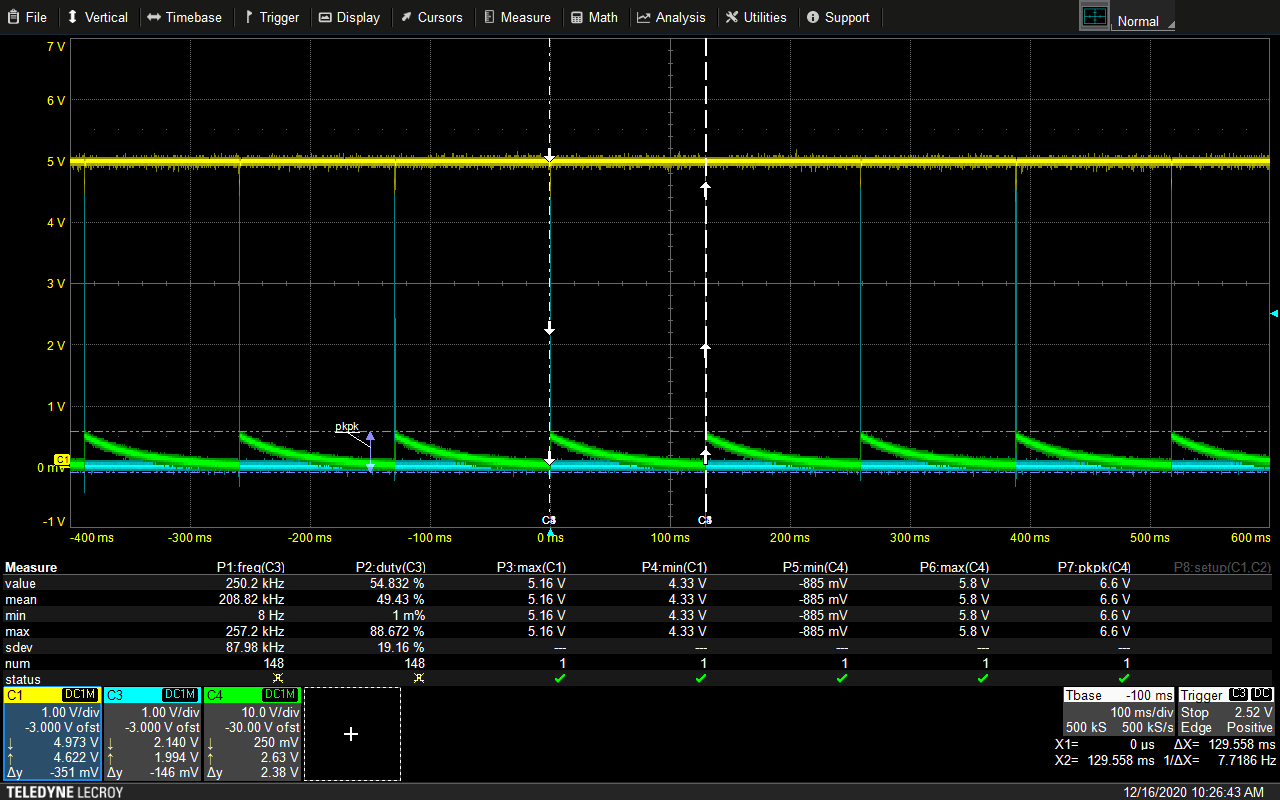
Task: Select the P7:pkpk(C4) measurement column header
Action: [x=1094, y=568]
